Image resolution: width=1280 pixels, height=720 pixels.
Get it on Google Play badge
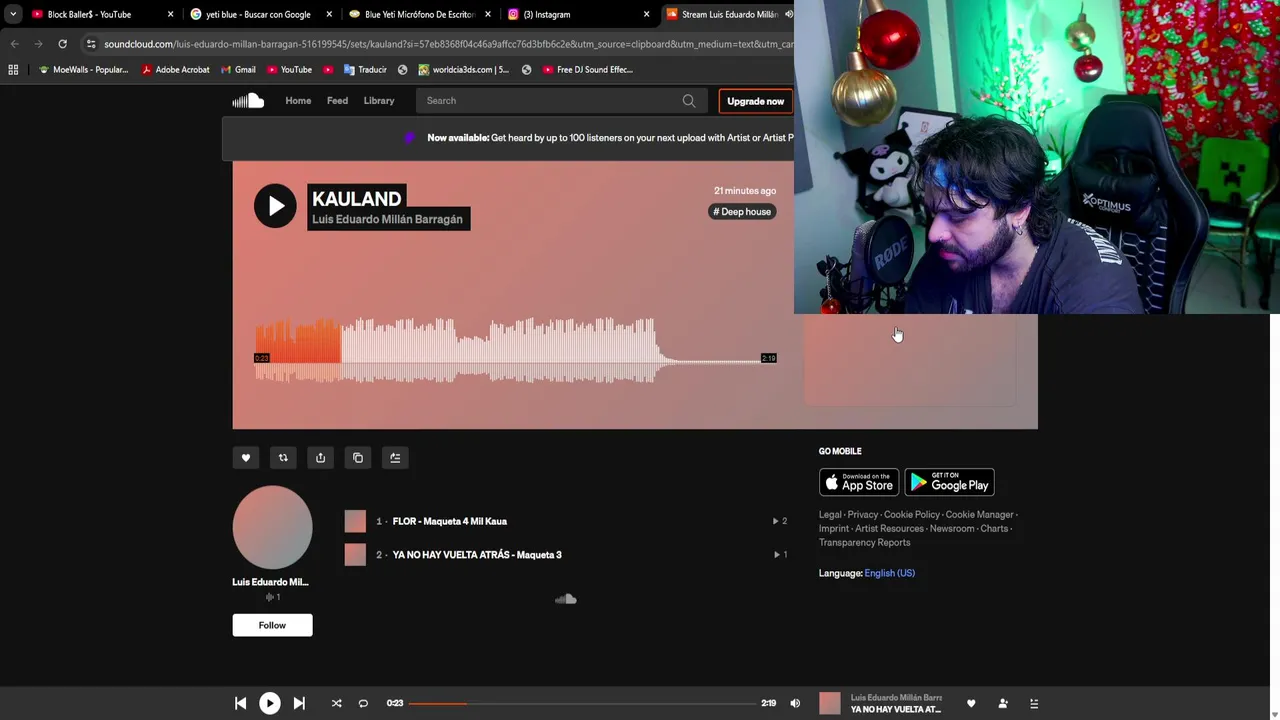tap(949, 482)
